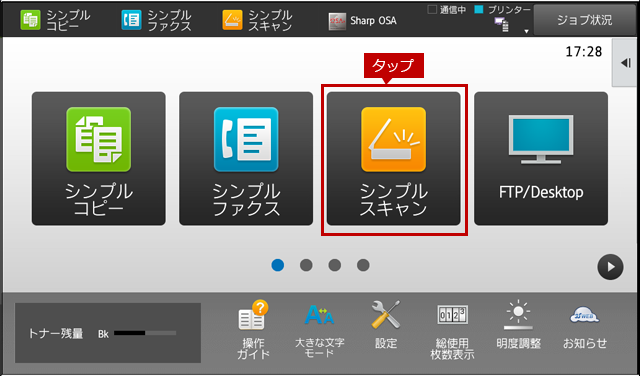Expand the printer status dropdown arrow
The width and height of the screenshot is (640, 376).
[x=526, y=31]
